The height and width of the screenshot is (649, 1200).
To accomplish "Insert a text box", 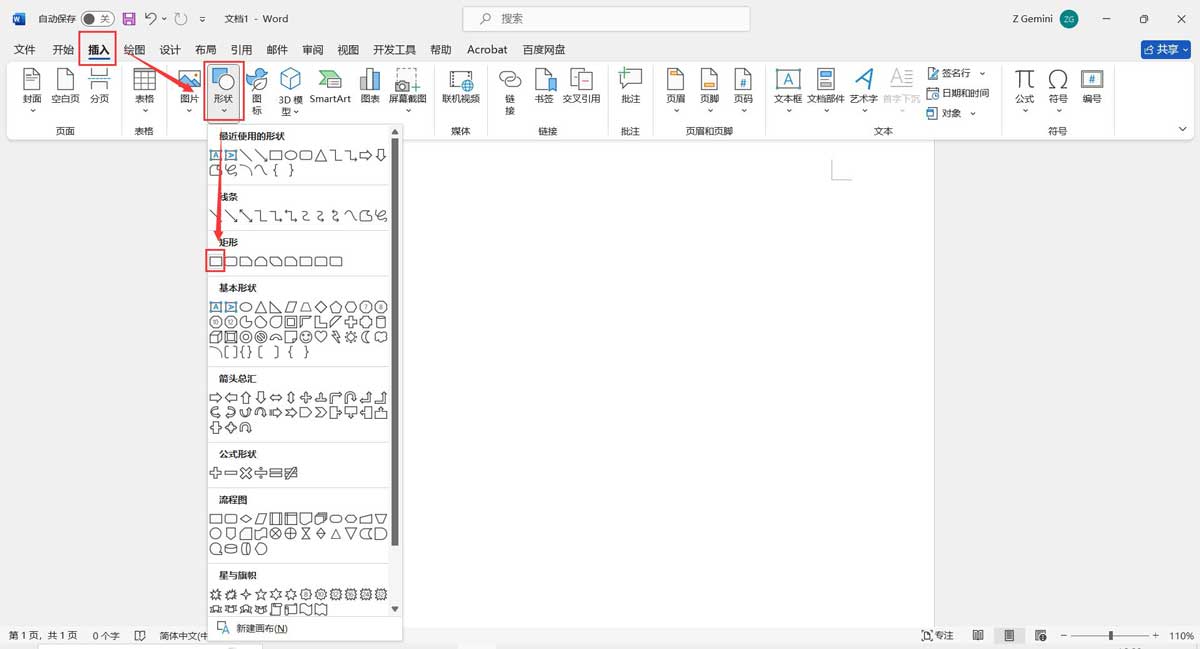I will click(787, 88).
